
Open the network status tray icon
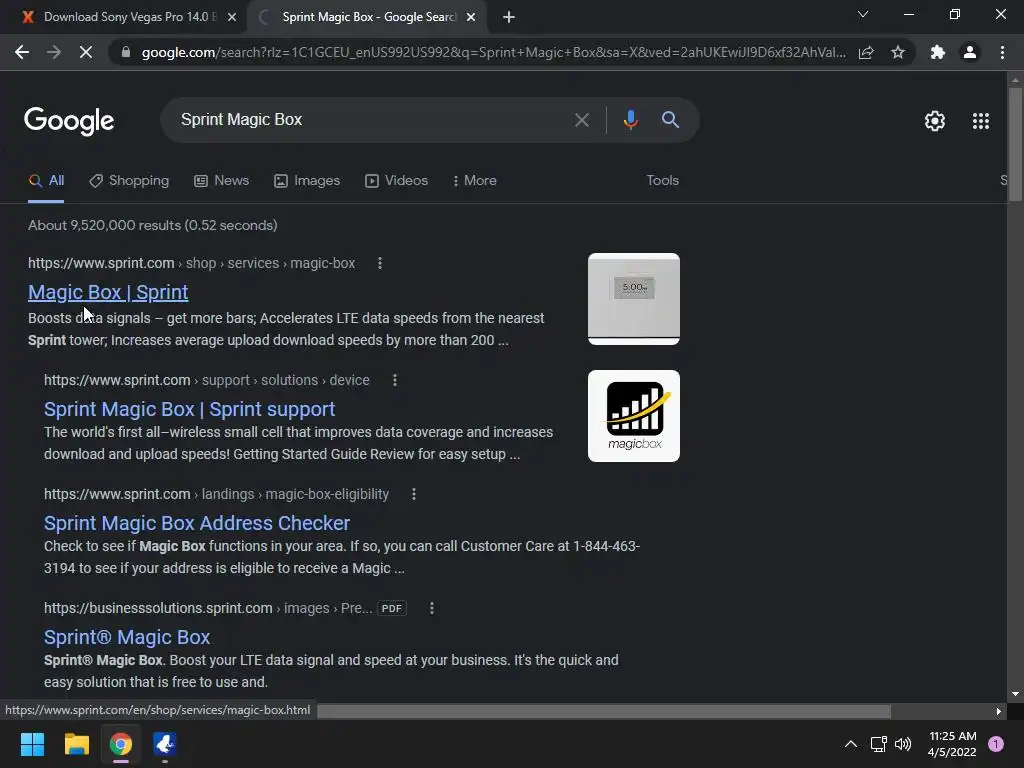[878, 744]
